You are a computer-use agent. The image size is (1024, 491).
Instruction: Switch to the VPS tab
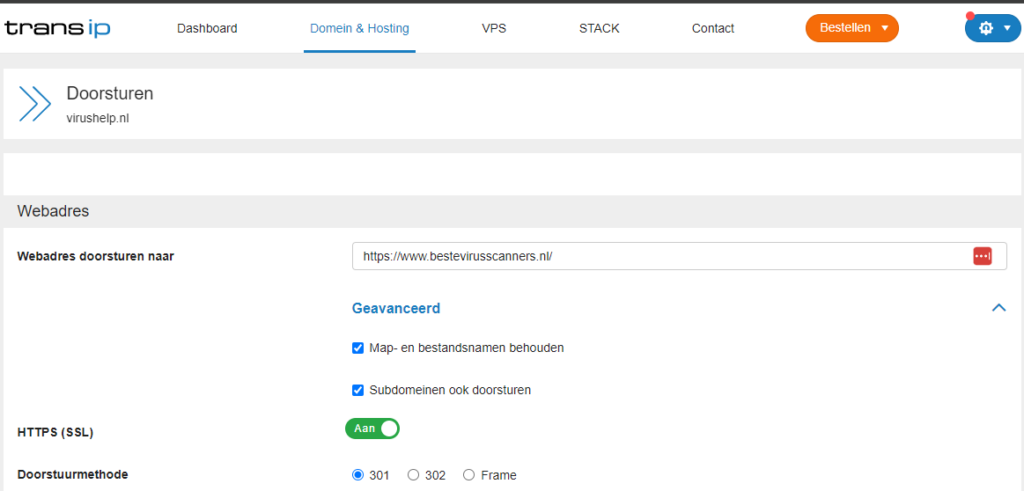pyautogui.click(x=494, y=28)
